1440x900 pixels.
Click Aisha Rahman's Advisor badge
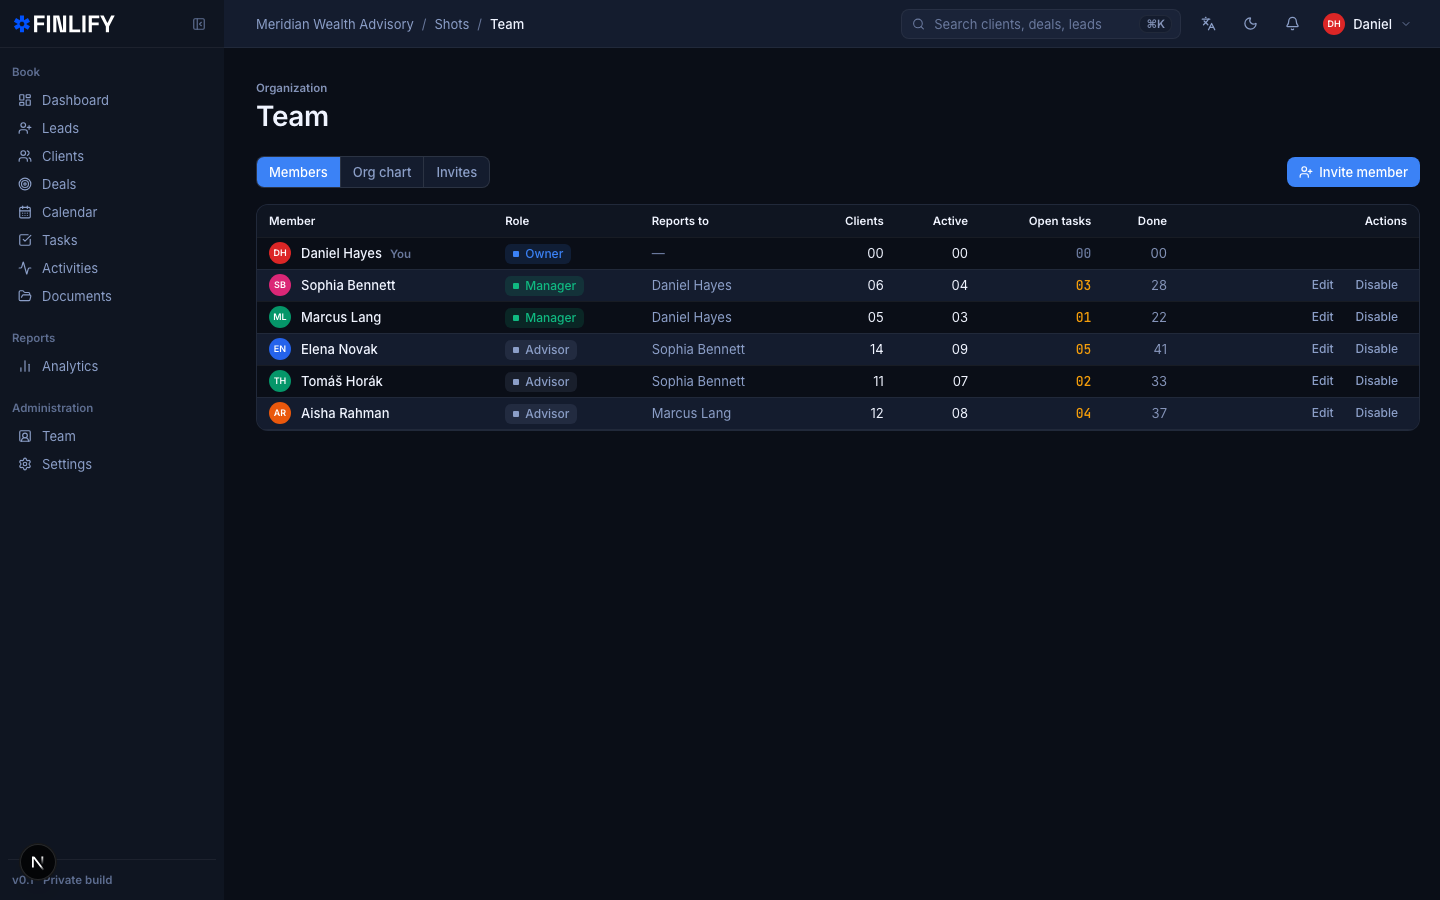[x=541, y=414]
